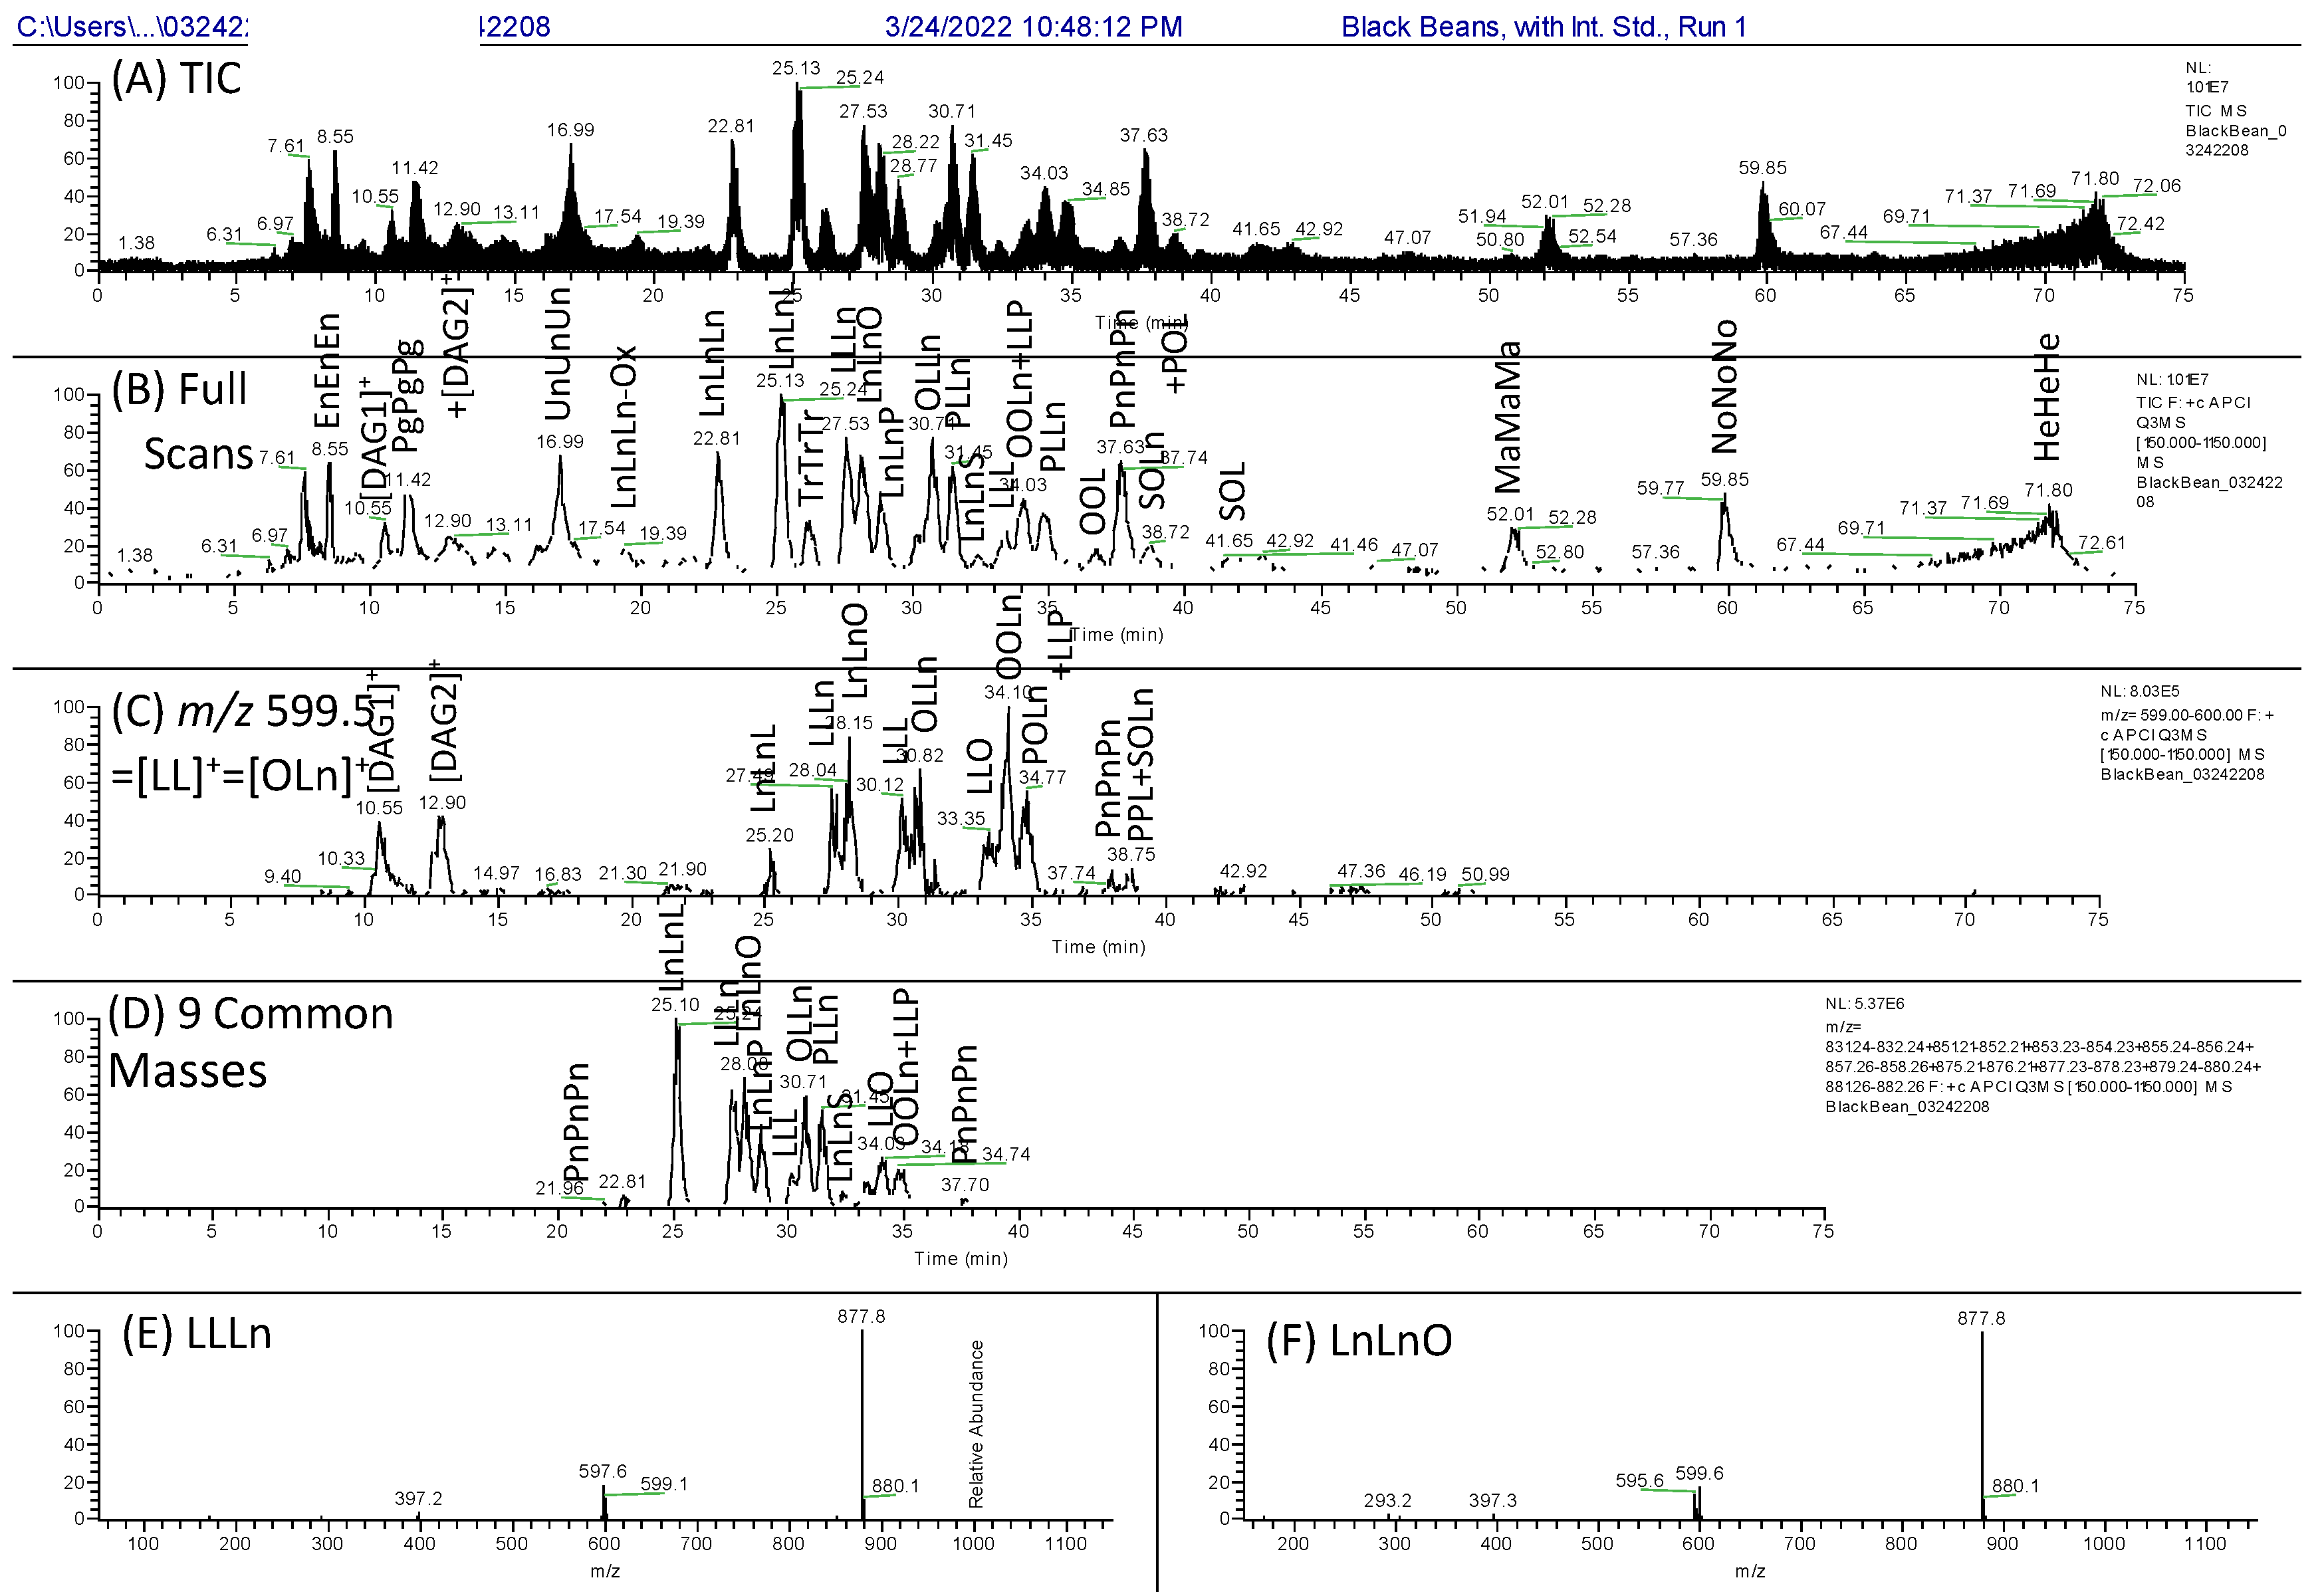Click the 877.8 peak in LLLn spectrum
The width and height of the screenshot is (2324, 1592).
point(861,1317)
